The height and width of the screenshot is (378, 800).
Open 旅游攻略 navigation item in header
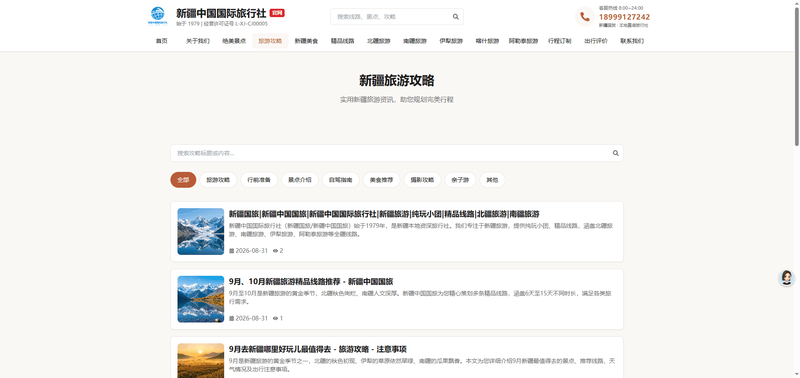[x=270, y=41]
